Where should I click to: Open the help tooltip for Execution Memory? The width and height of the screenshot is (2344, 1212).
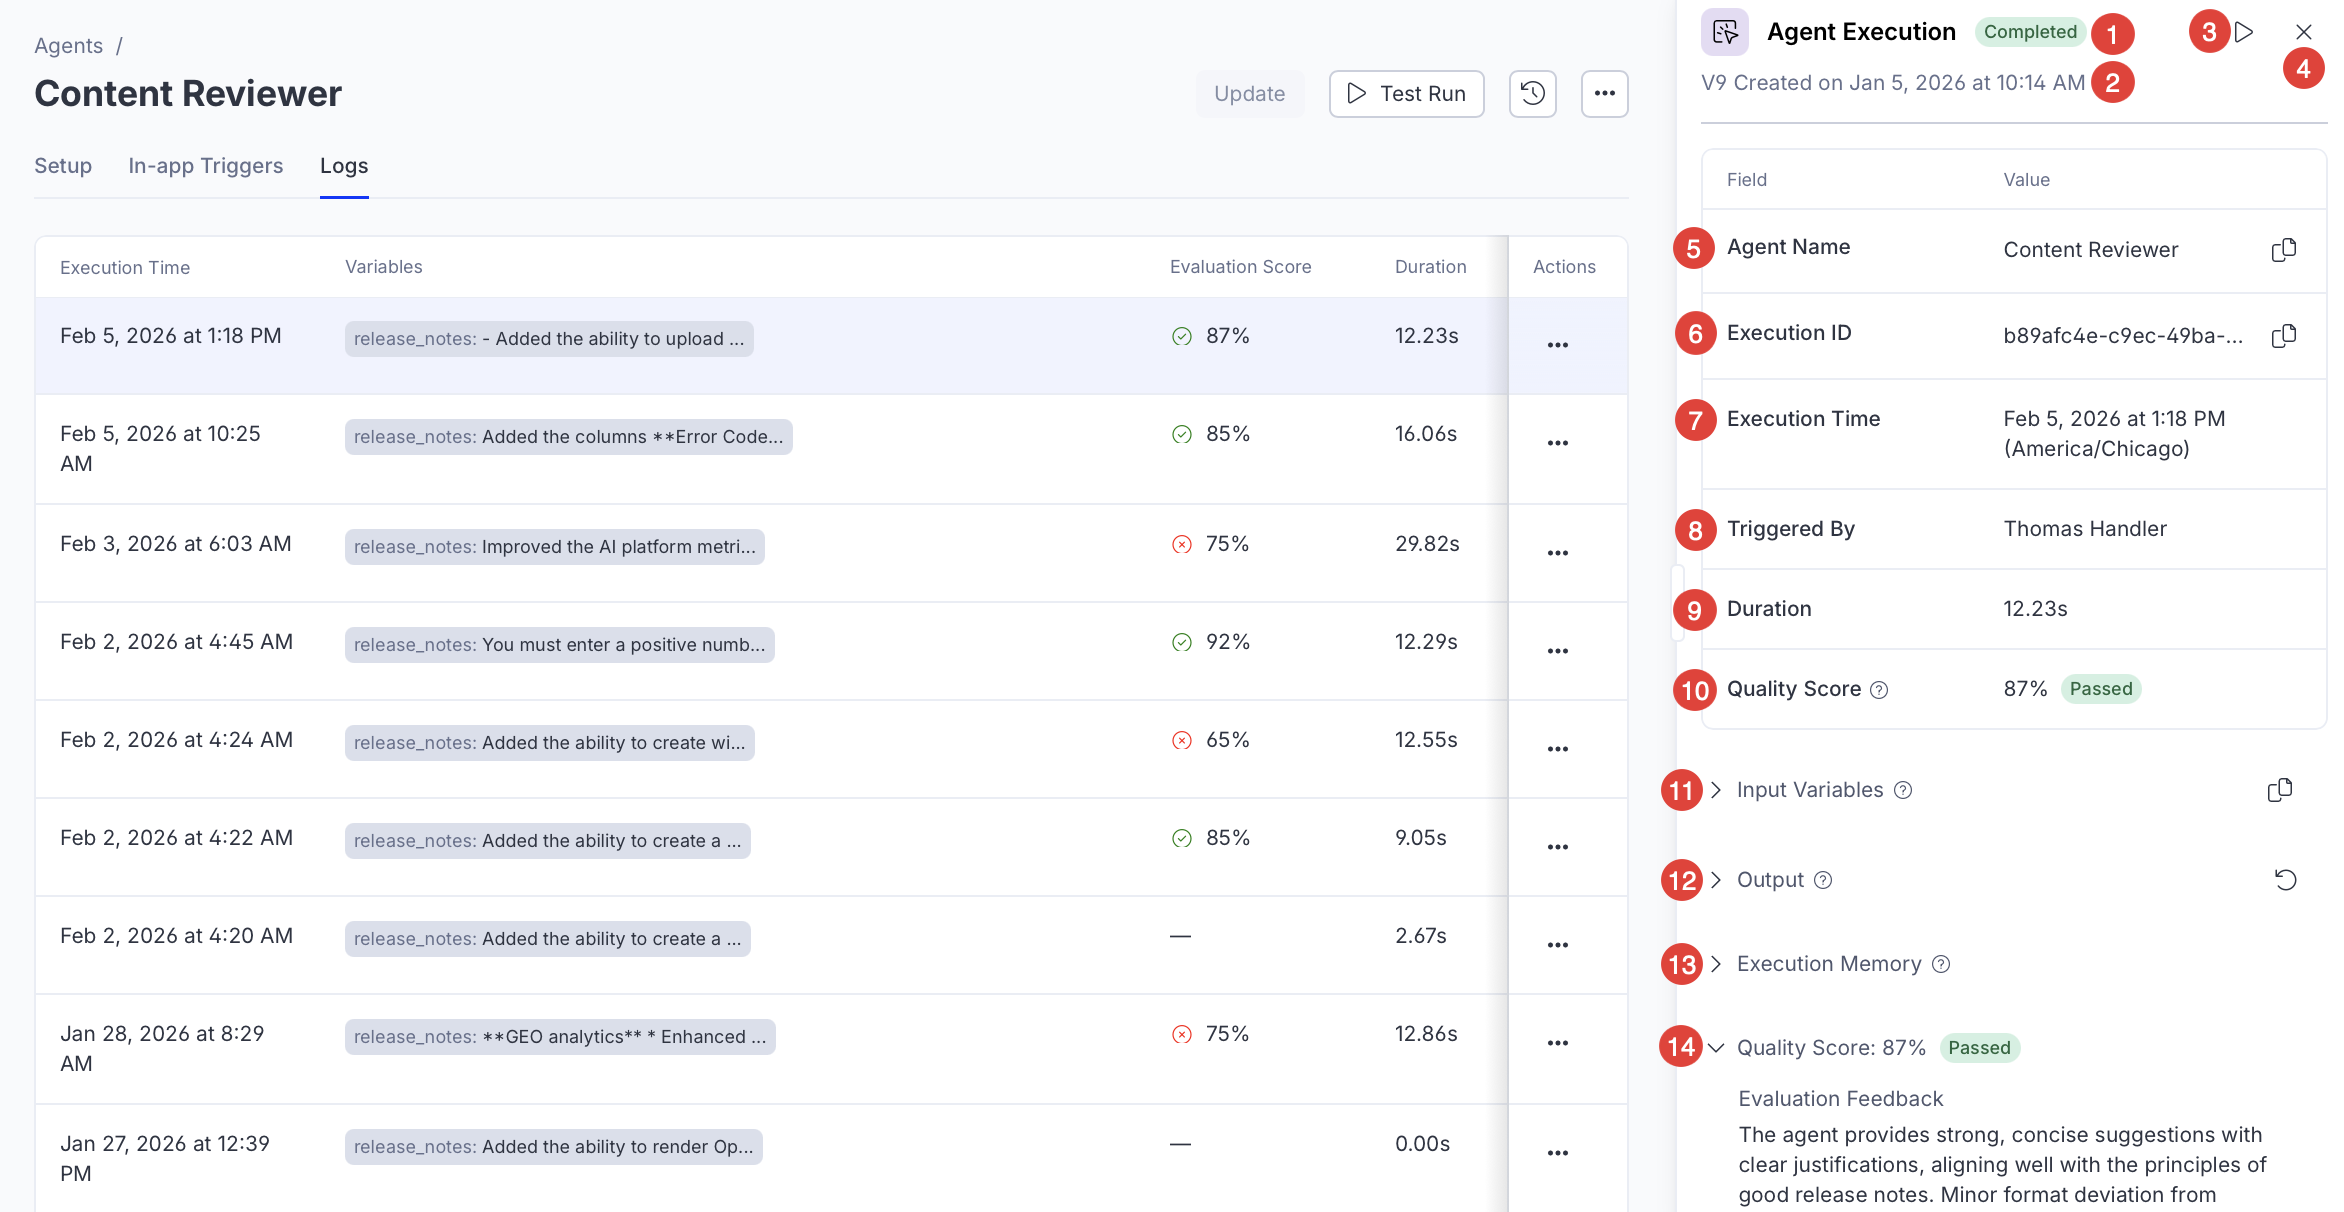[1941, 964]
